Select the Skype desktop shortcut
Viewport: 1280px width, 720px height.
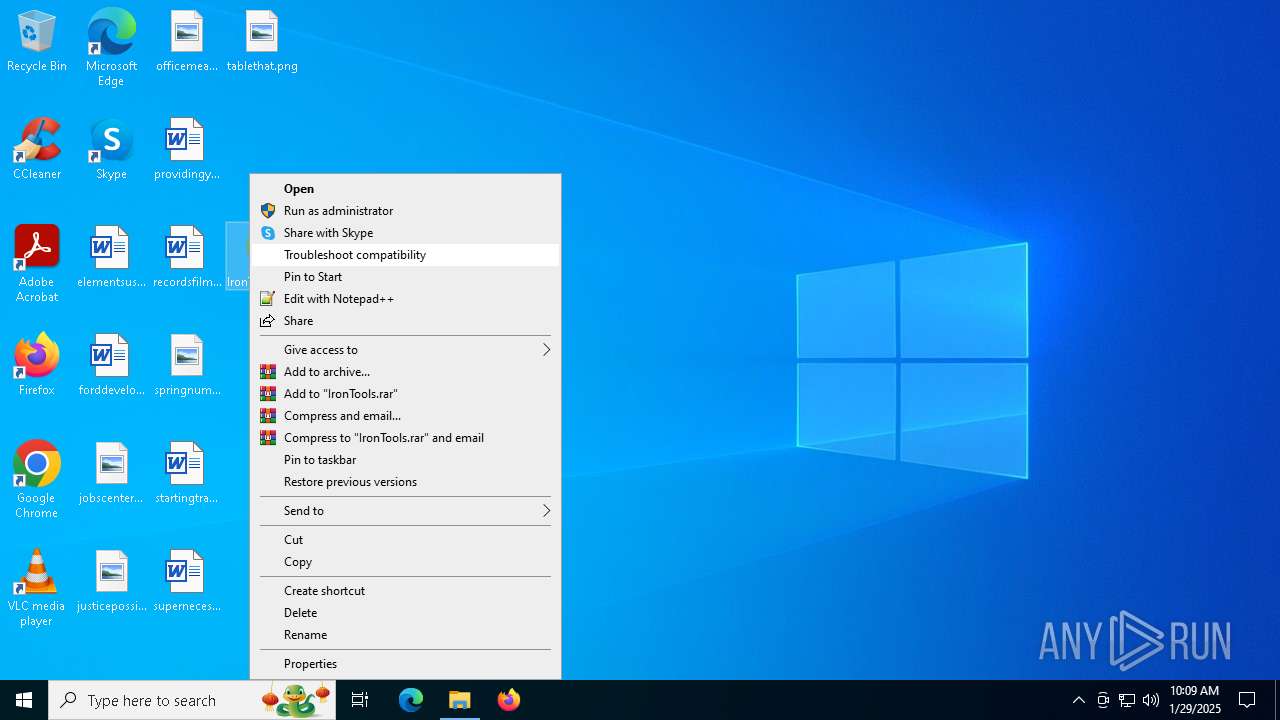click(111, 150)
